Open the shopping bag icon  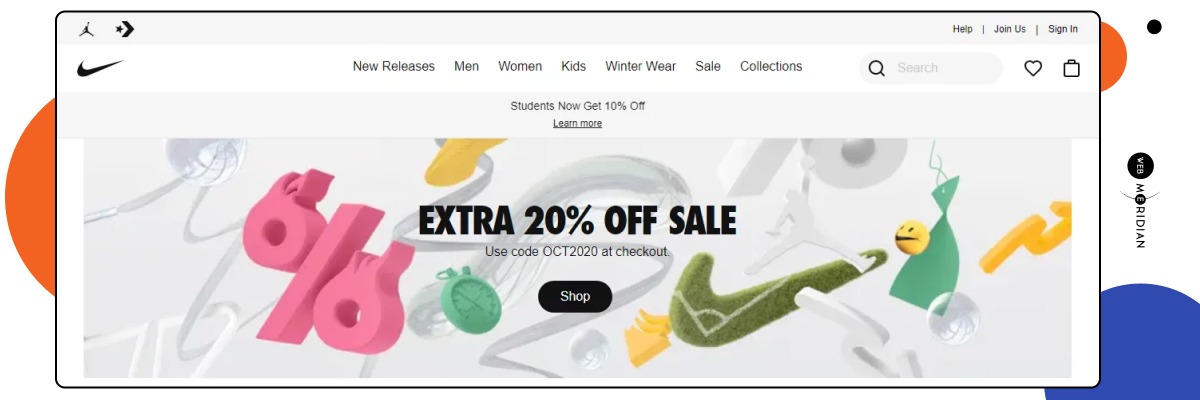(1071, 68)
